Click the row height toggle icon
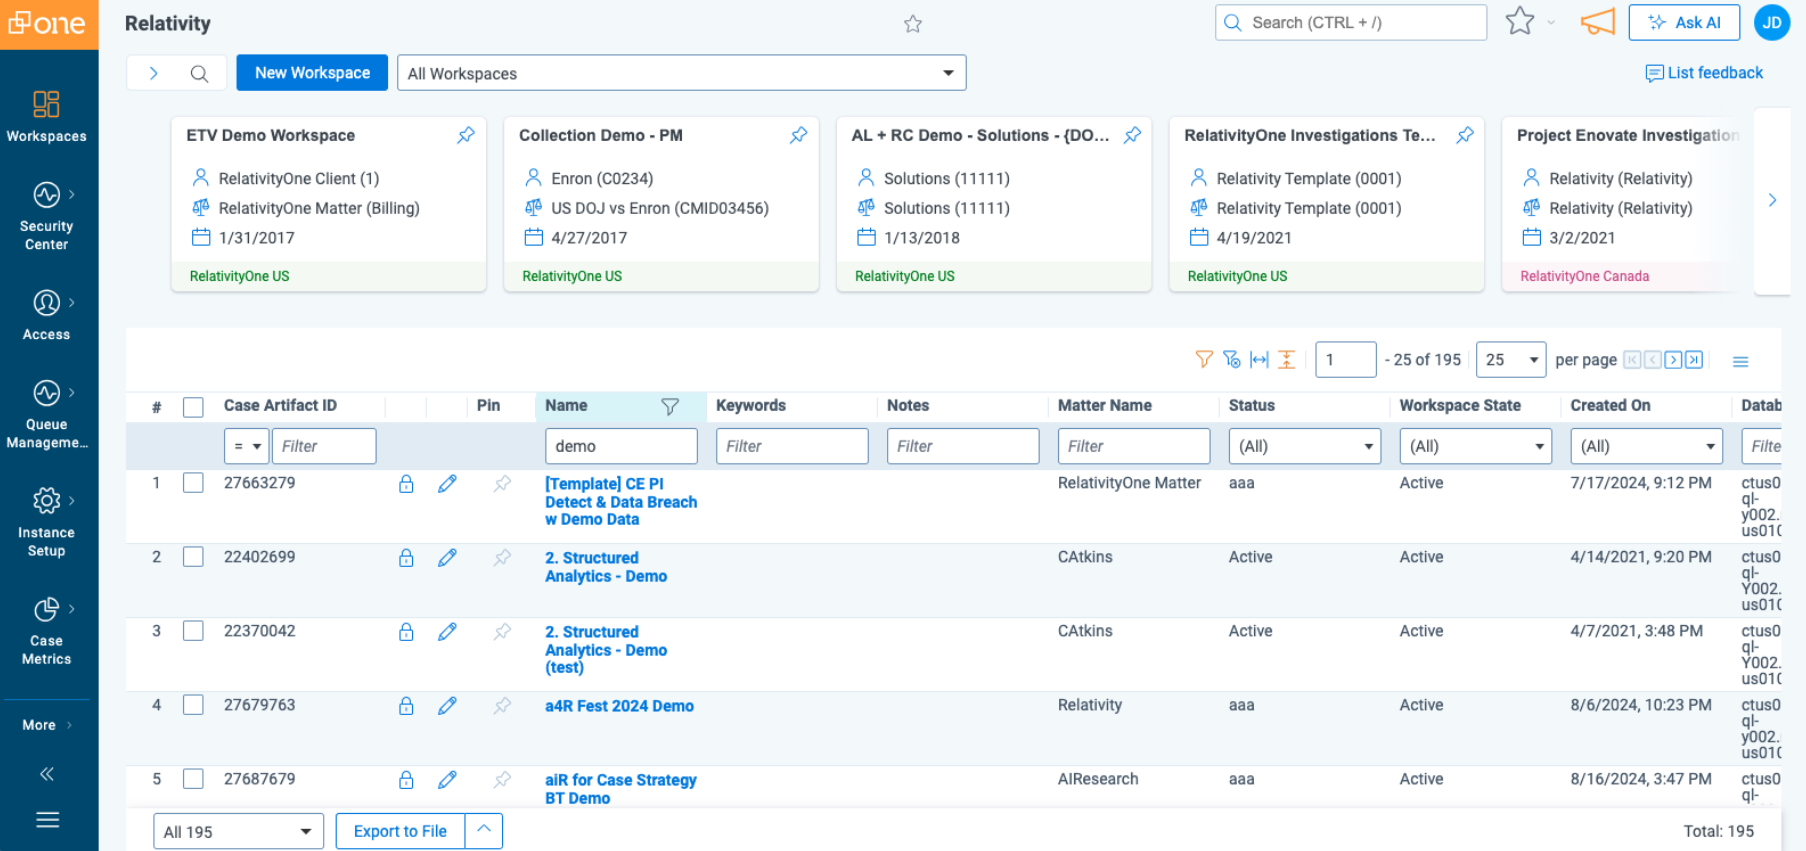The width and height of the screenshot is (1806, 851). [x=1287, y=359]
